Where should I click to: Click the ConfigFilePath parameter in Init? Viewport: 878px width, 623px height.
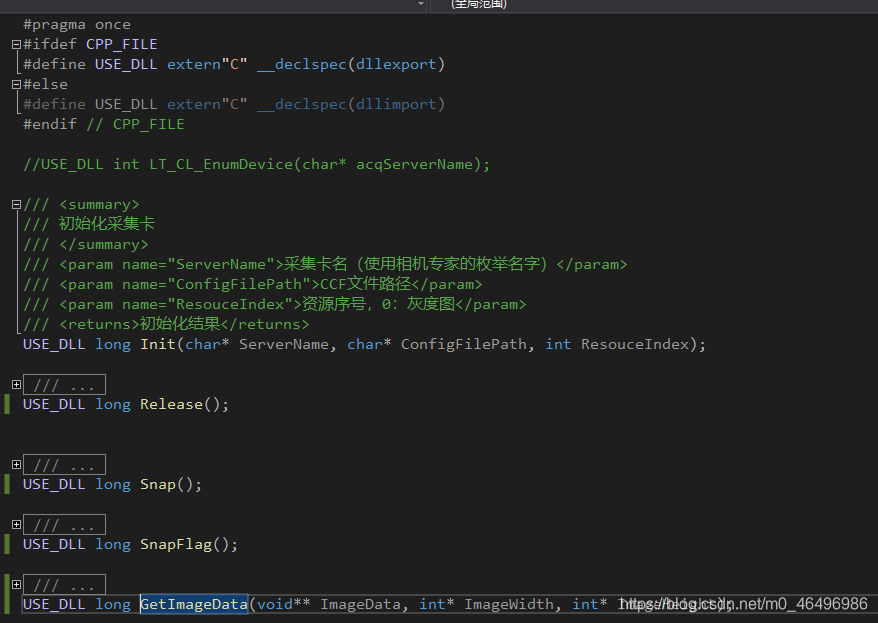[464, 344]
